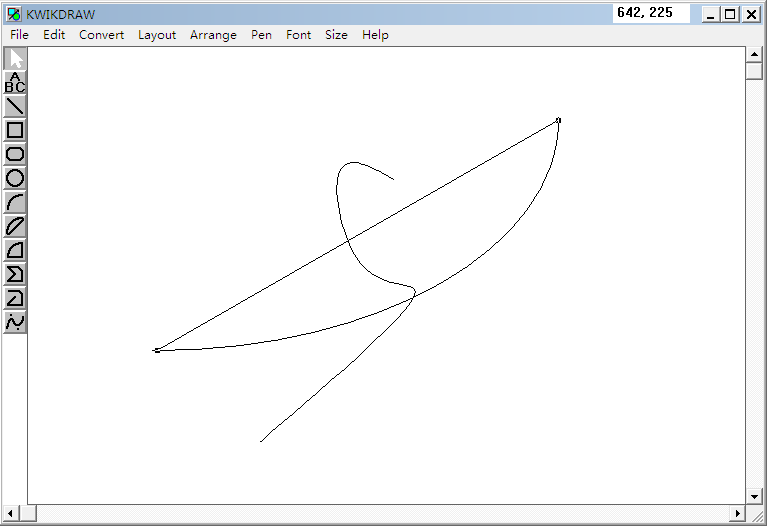Click the curve endpoint handle at top right

coord(558,120)
